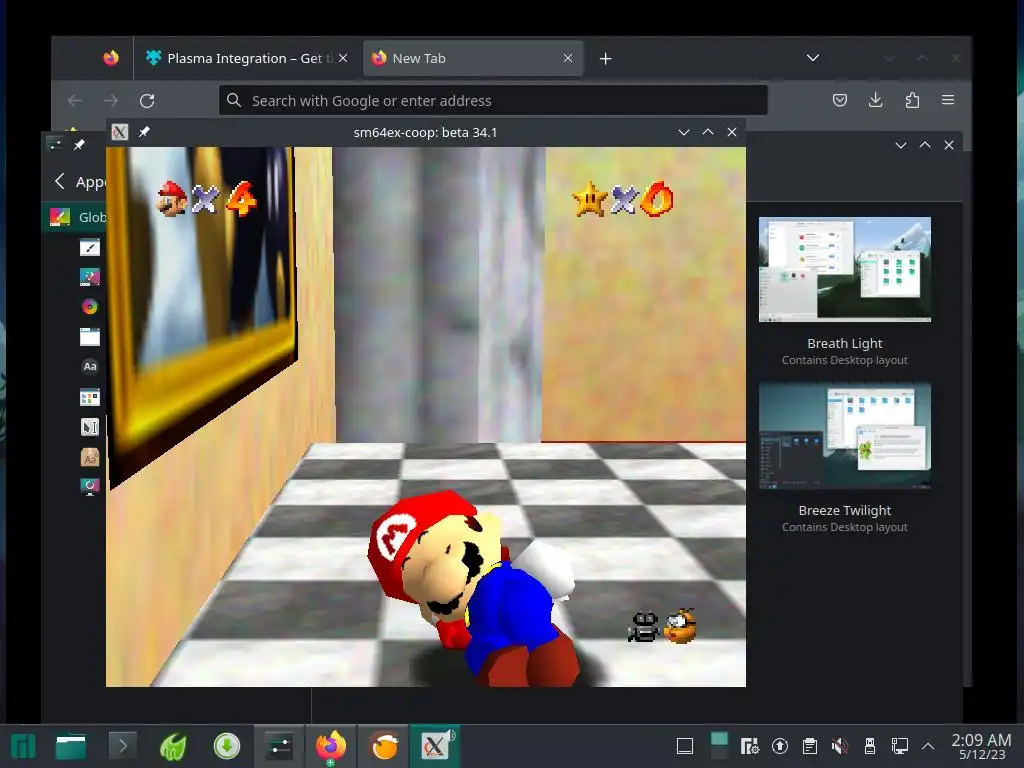Select the Breath Light theme thumbnail

click(844, 269)
